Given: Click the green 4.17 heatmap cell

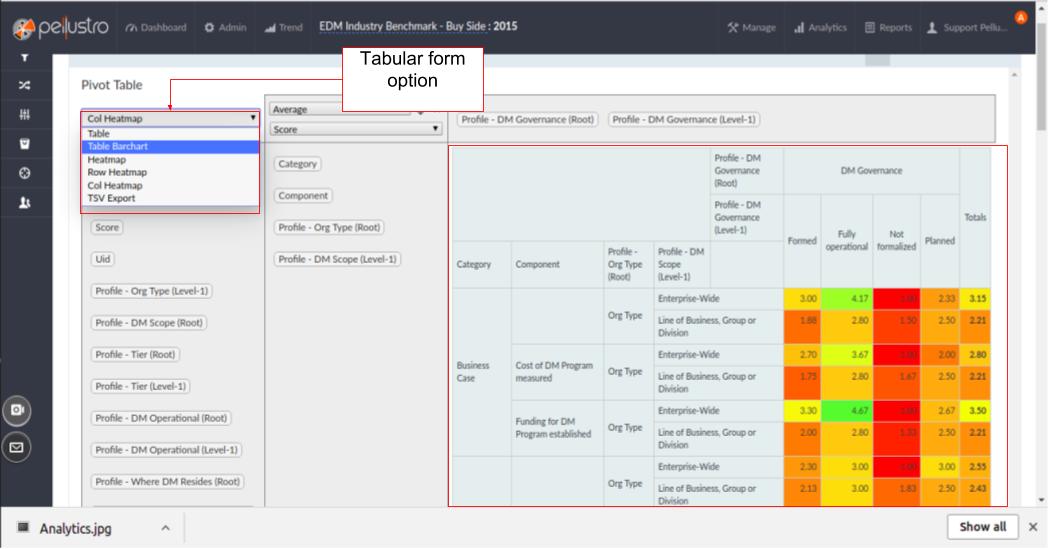Looking at the screenshot, I should [846, 298].
